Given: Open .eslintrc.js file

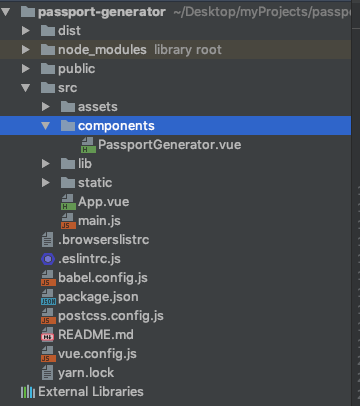Looking at the screenshot, I should (89, 259).
